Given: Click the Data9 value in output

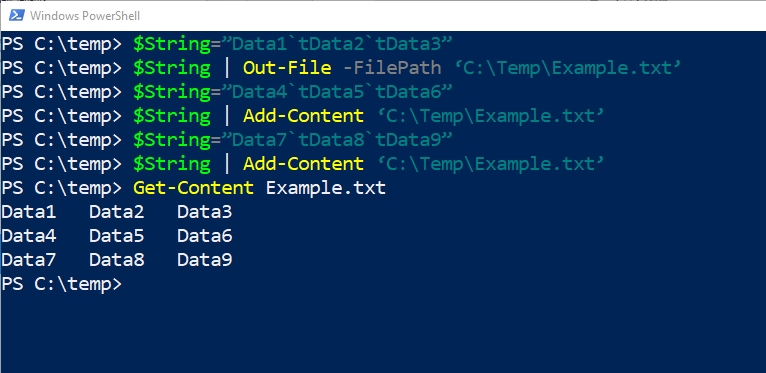Looking at the screenshot, I should coord(205,260).
